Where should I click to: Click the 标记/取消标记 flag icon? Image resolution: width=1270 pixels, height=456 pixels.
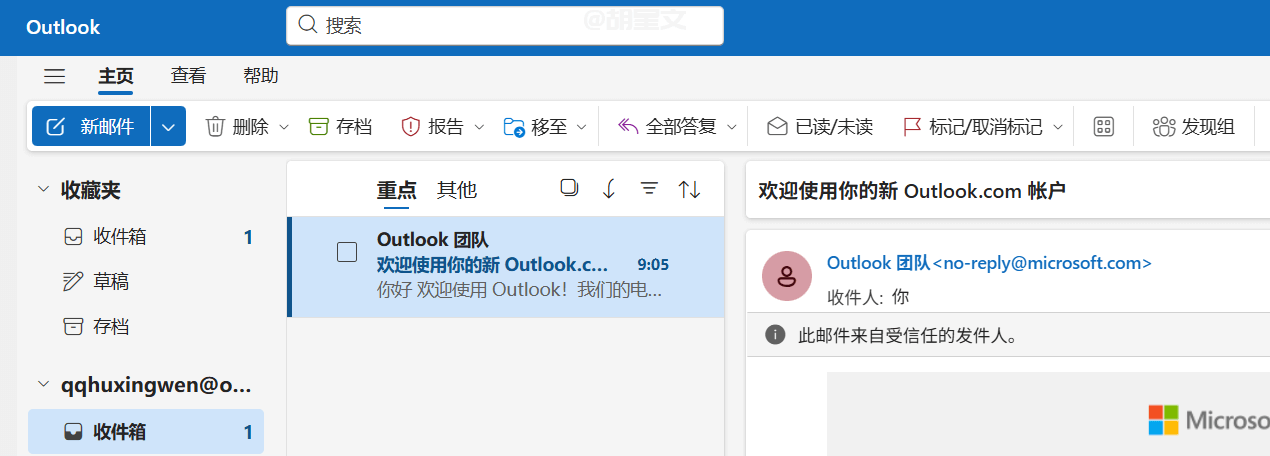pyautogui.click(x=912, y=127)
